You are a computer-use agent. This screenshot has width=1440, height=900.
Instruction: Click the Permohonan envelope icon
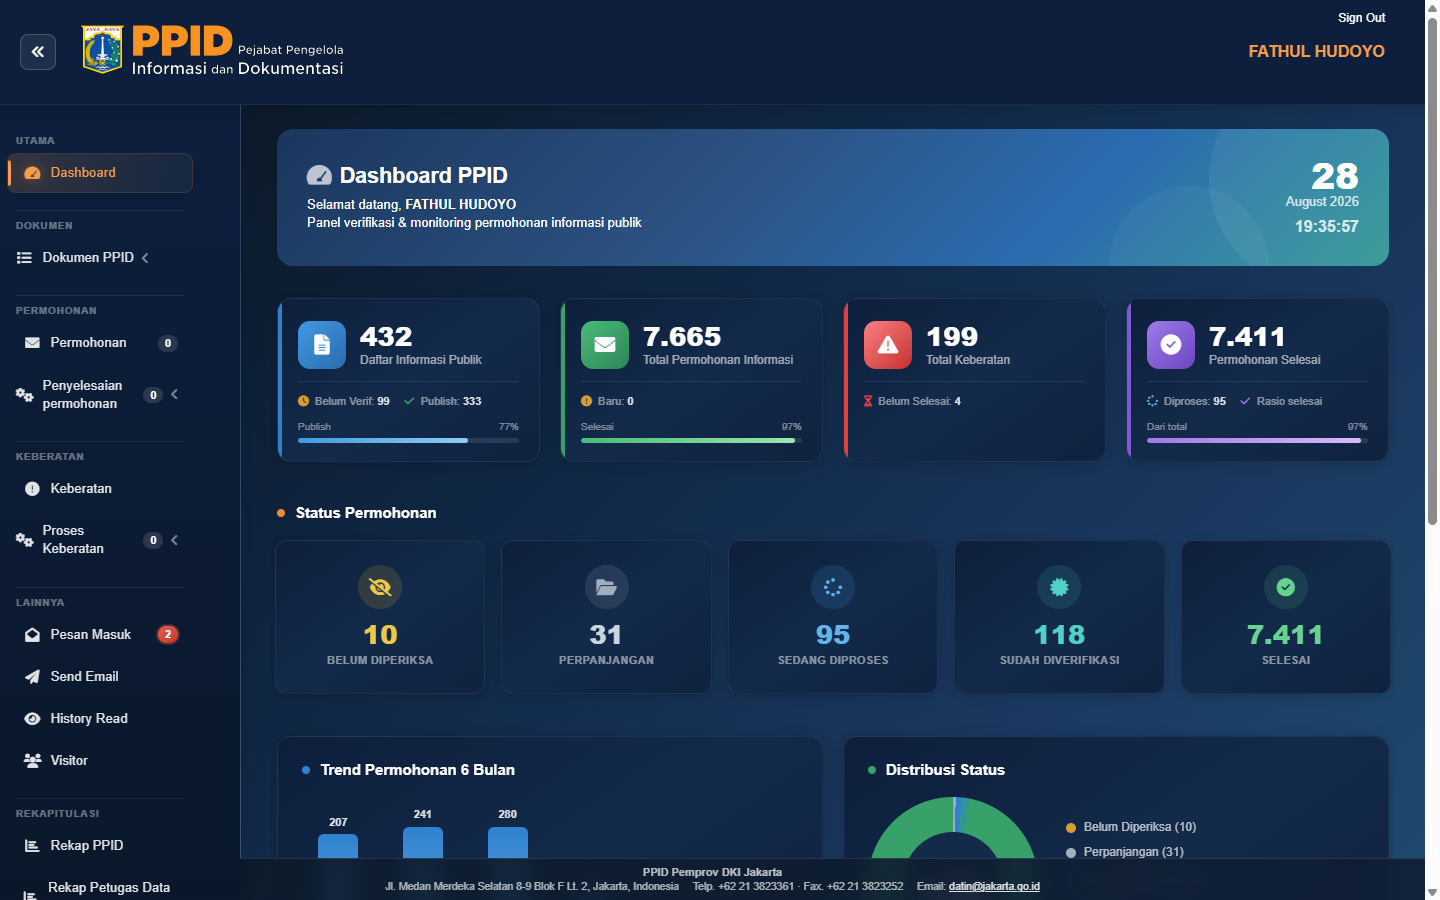click(x=32, y=343)
